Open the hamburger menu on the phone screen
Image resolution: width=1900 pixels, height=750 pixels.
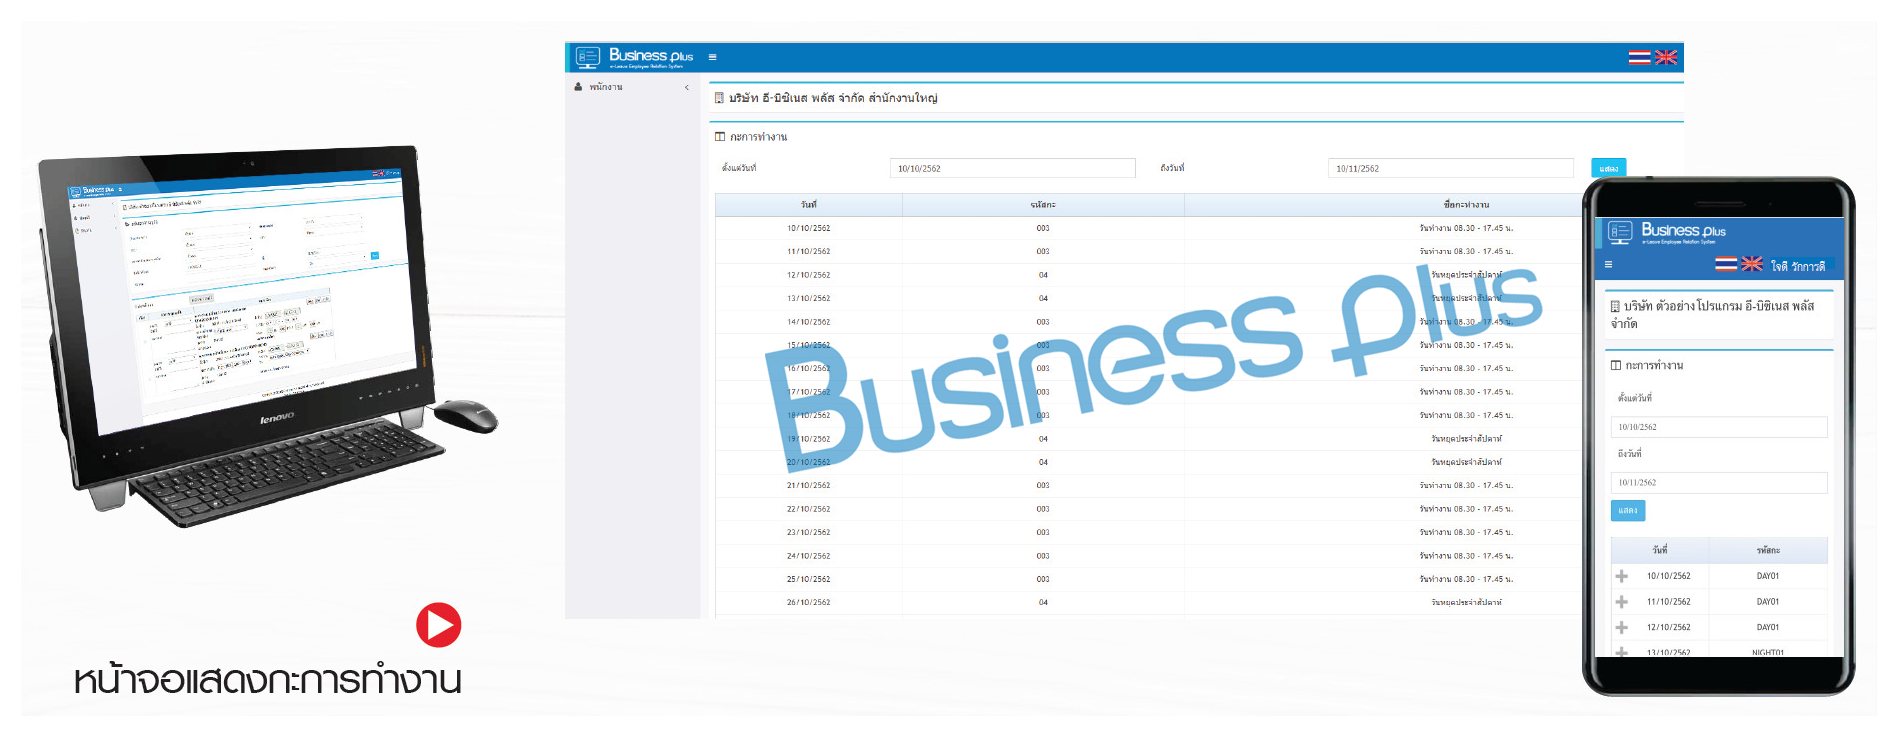1608,265
